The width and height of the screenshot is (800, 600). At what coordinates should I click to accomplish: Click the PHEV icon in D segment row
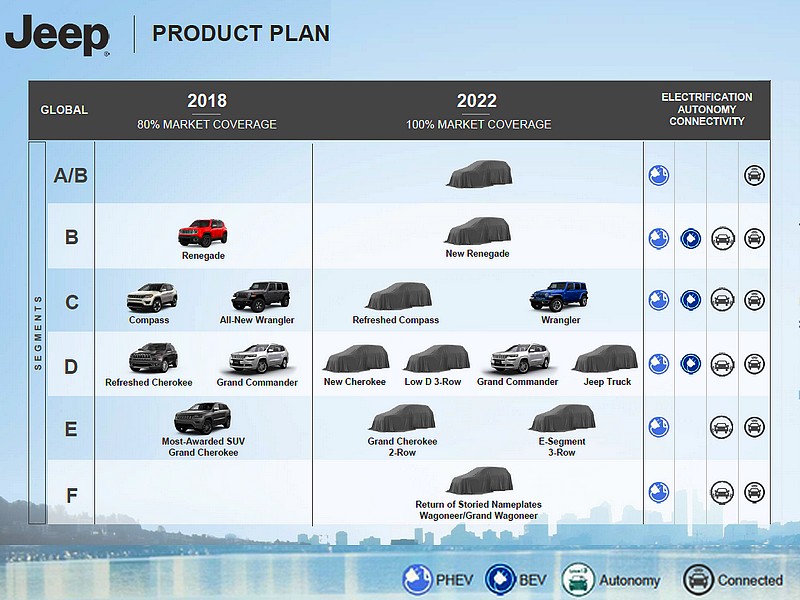(x=659, y=364)
